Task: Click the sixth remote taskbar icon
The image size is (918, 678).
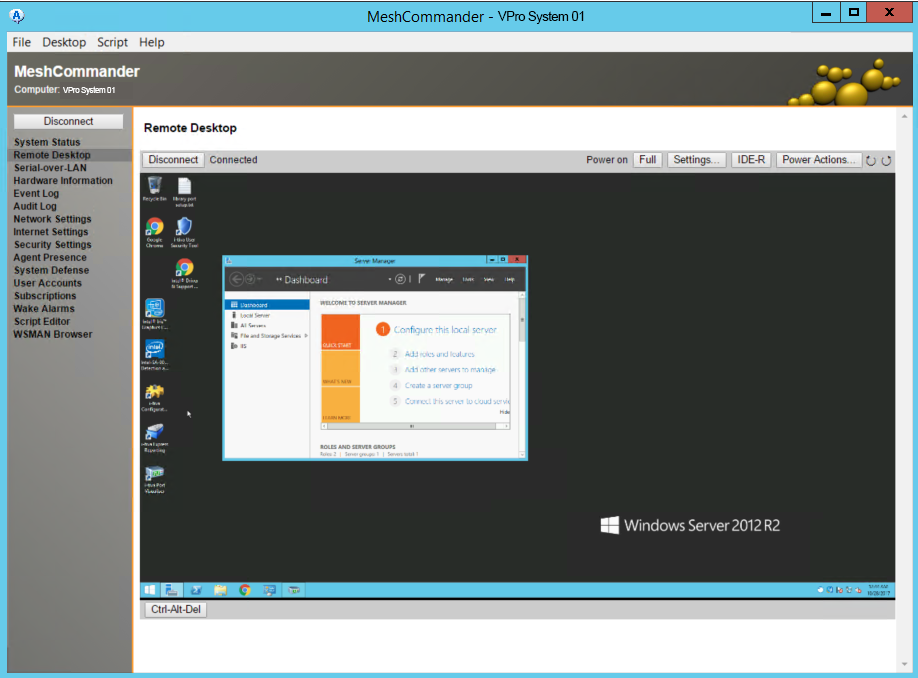Action: (x=269, y=590)
